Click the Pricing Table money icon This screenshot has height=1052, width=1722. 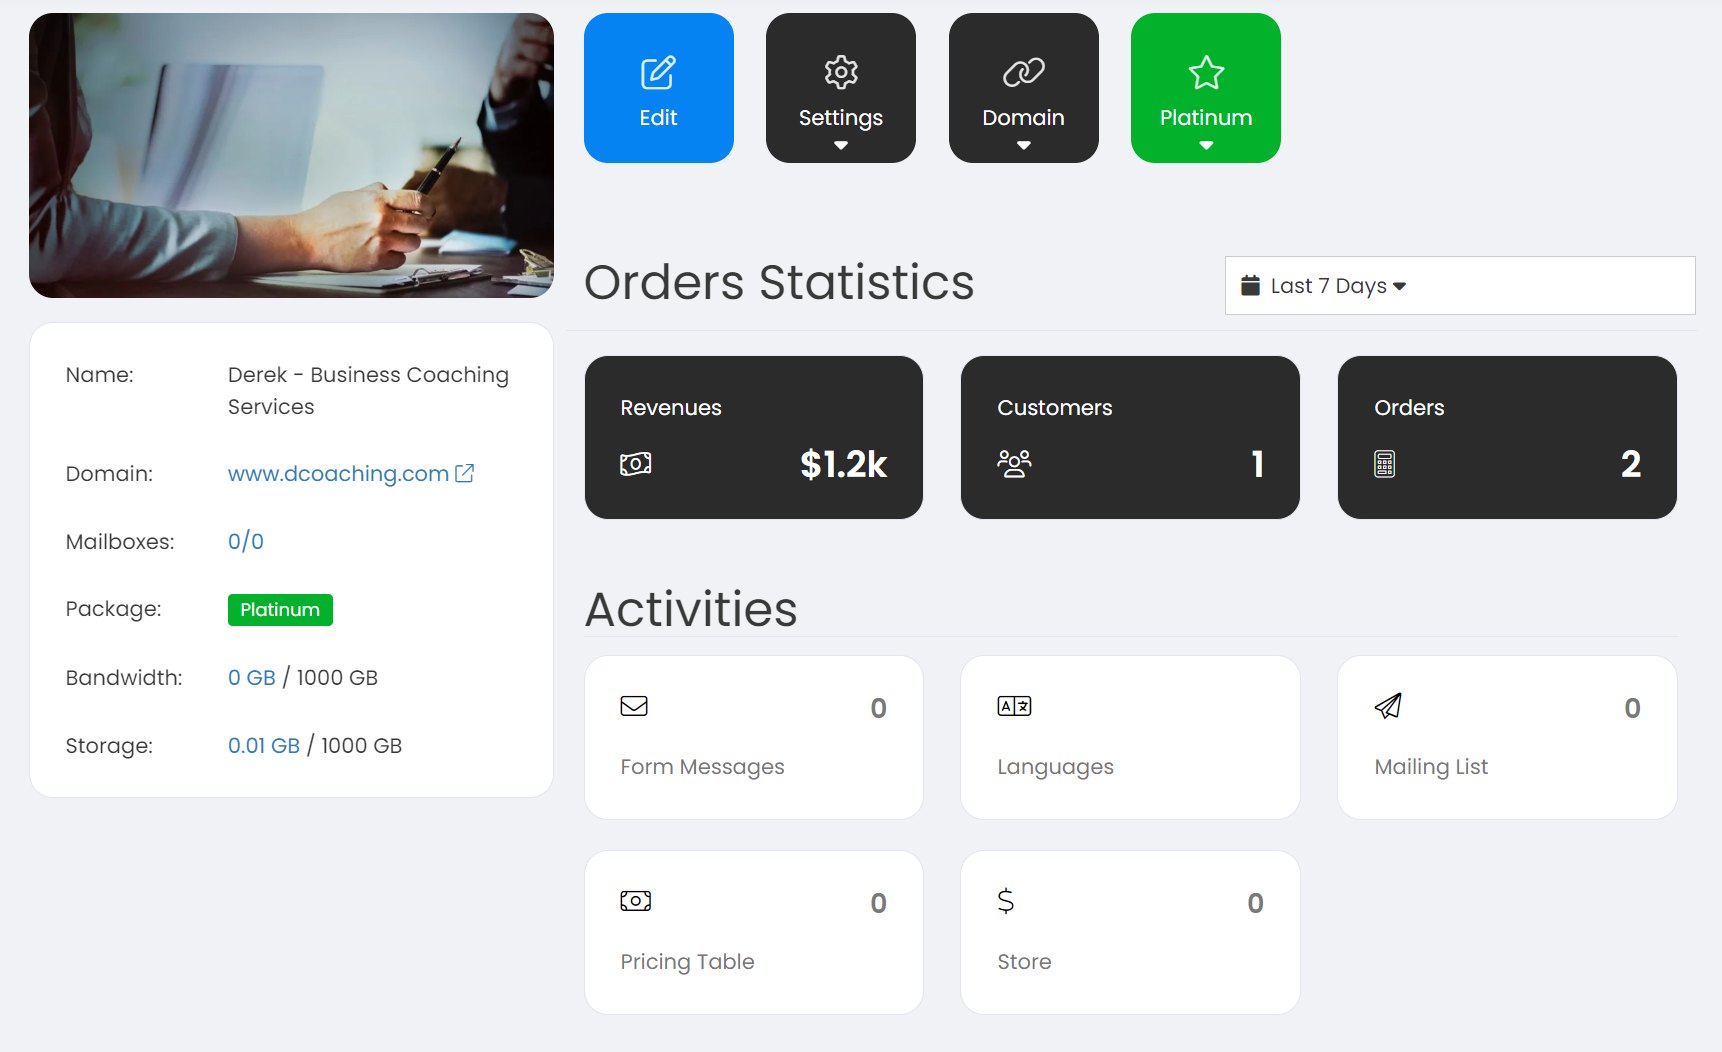635,900
